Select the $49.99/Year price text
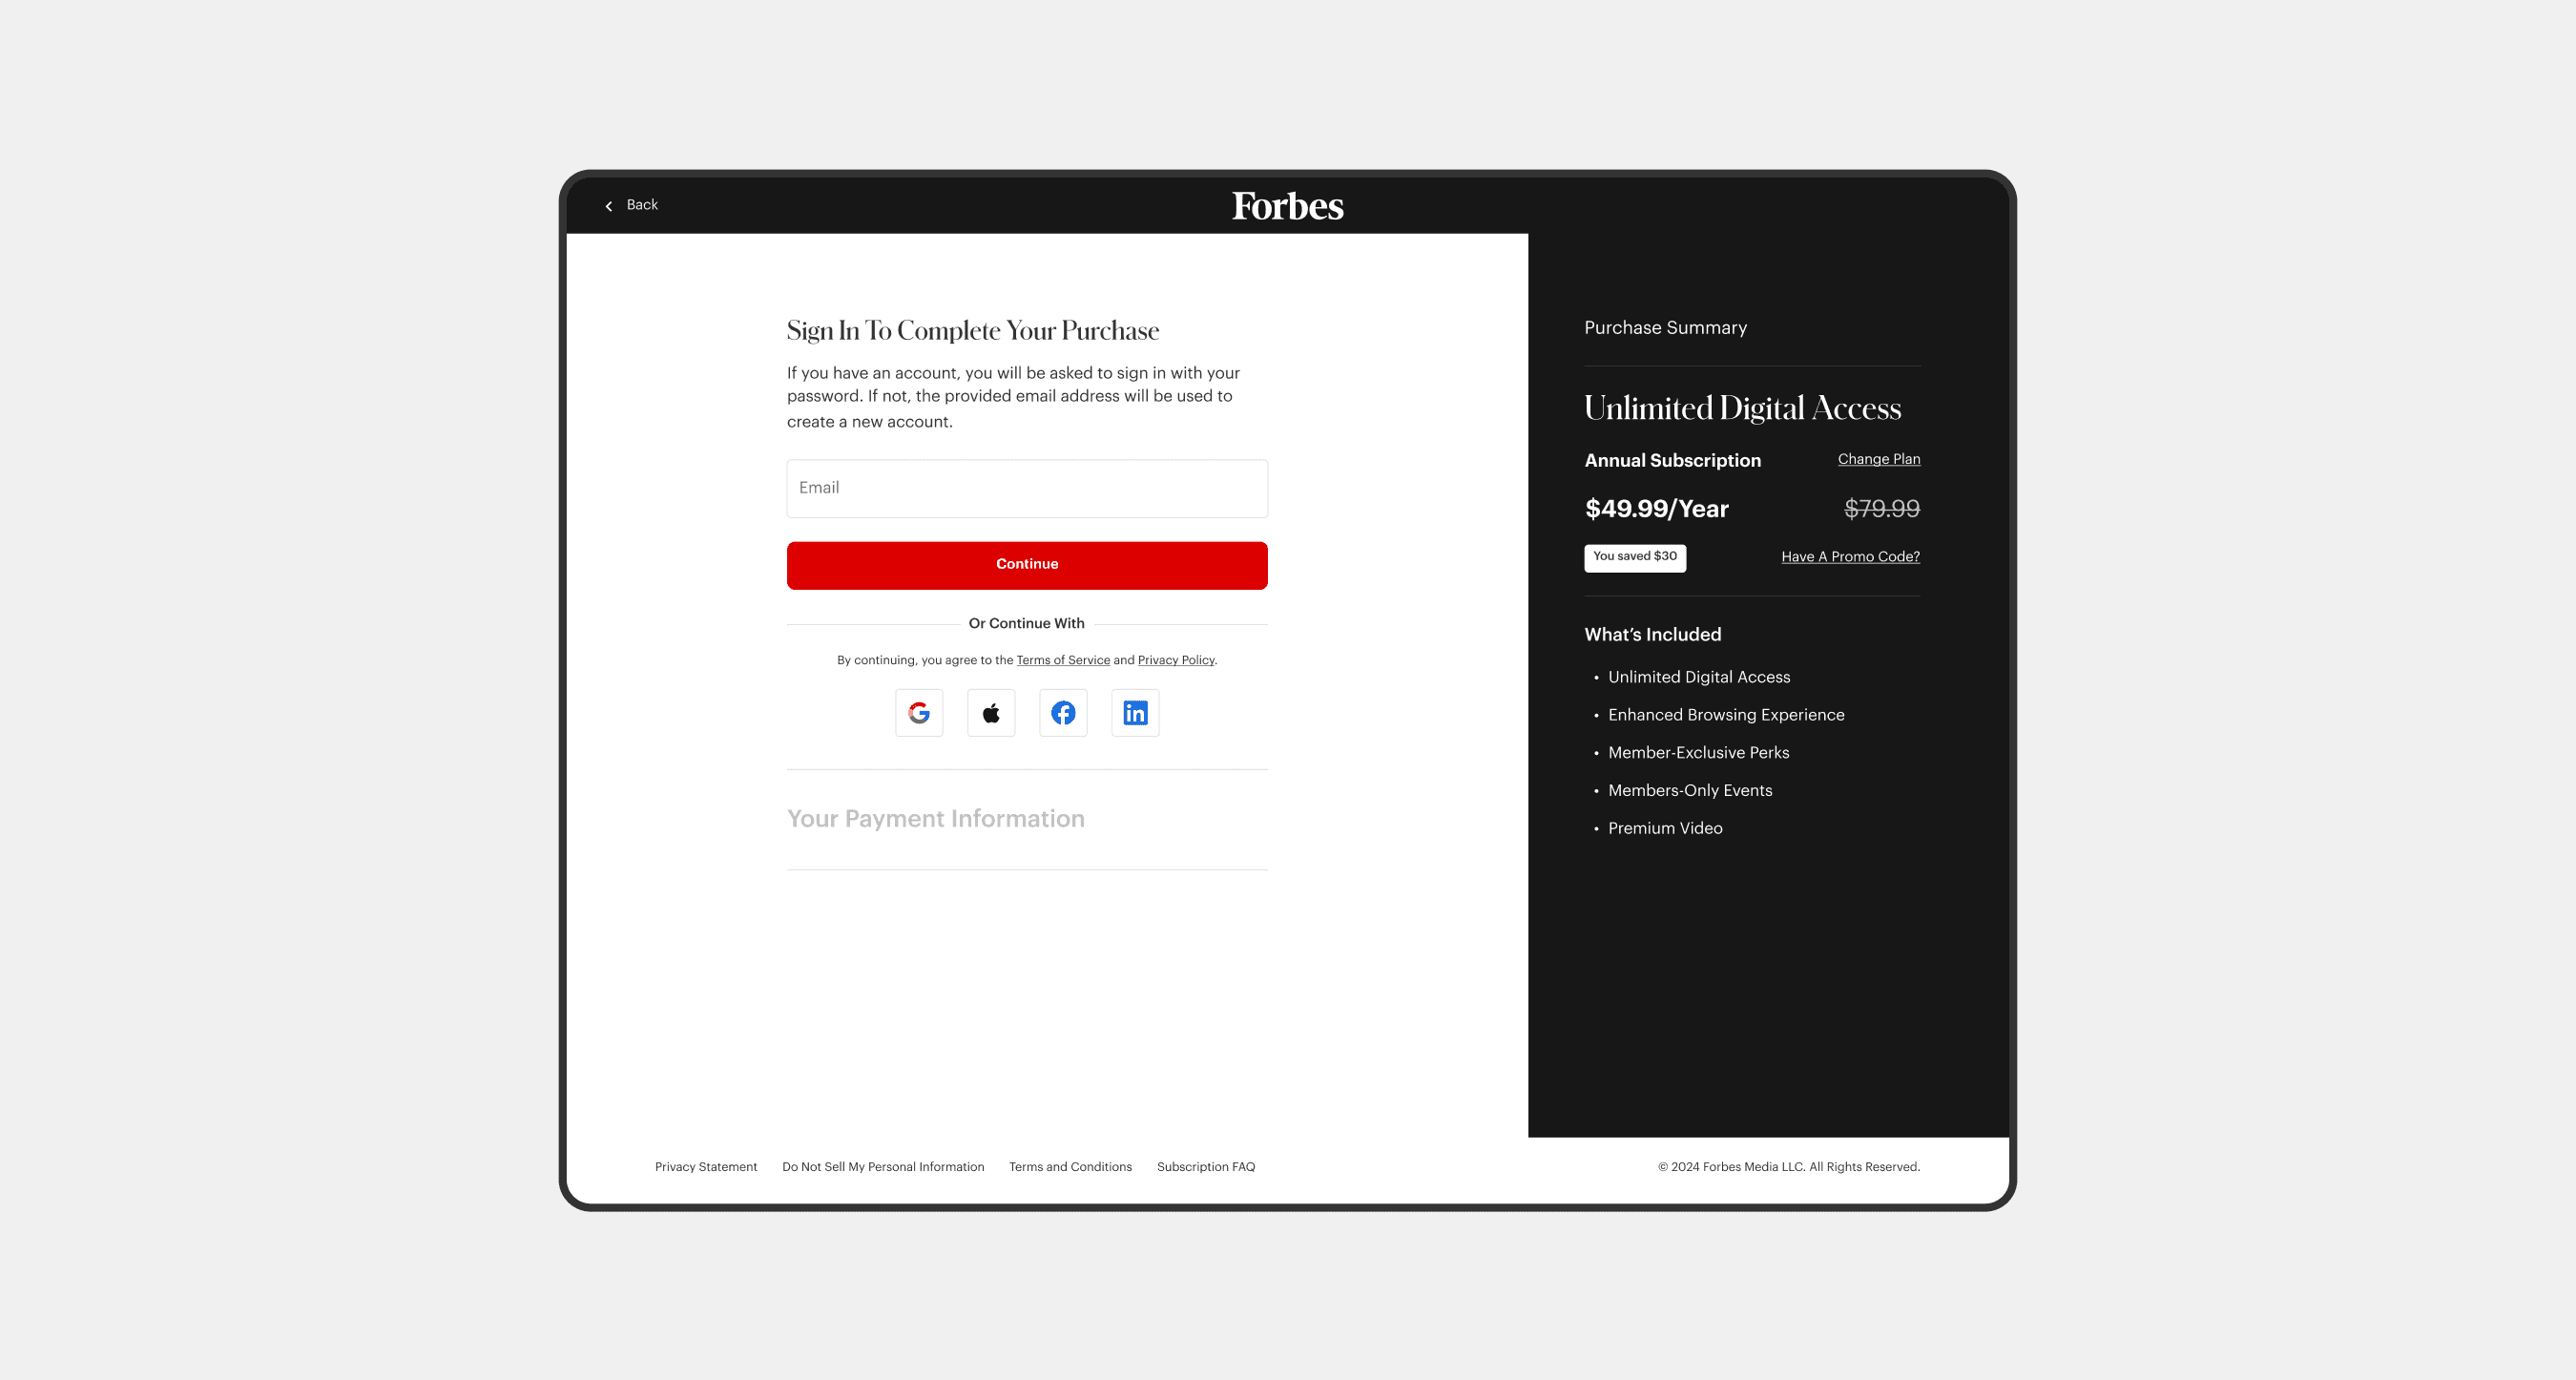The width and height of the screenshot is (2576, 1380). tap(1657, 509)
